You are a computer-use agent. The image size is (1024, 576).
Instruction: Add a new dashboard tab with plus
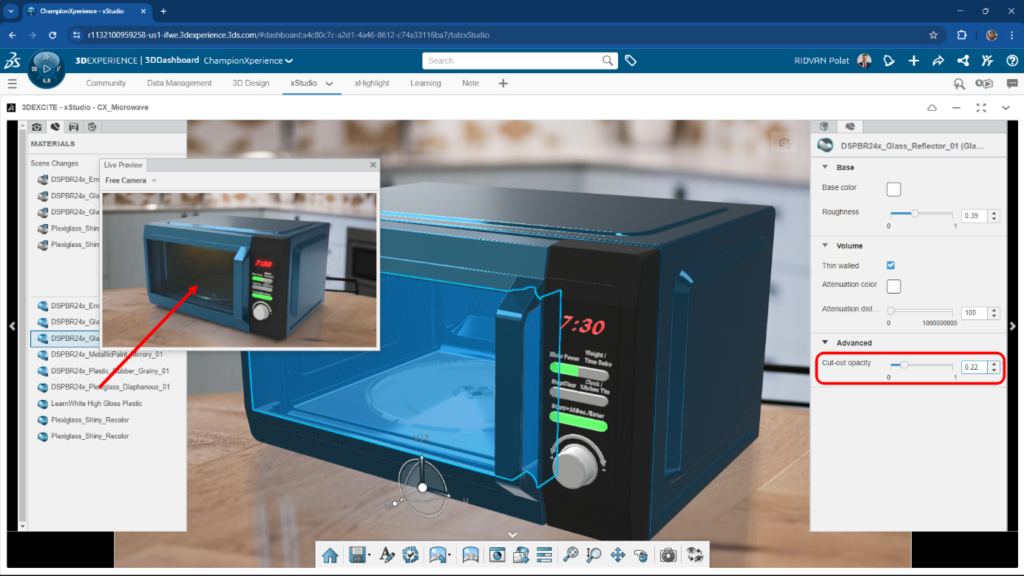503,84
